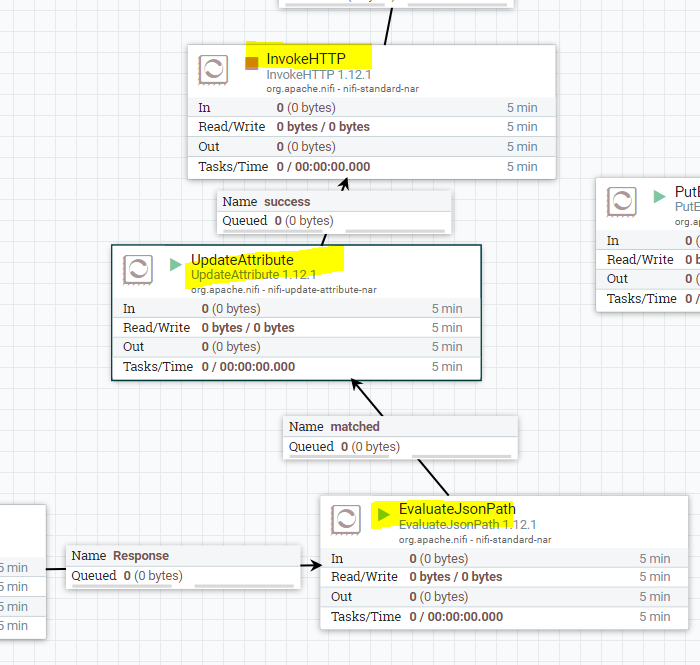Select the InvokeHTTP processor title

pyautogui.click(x=306, y=58)
